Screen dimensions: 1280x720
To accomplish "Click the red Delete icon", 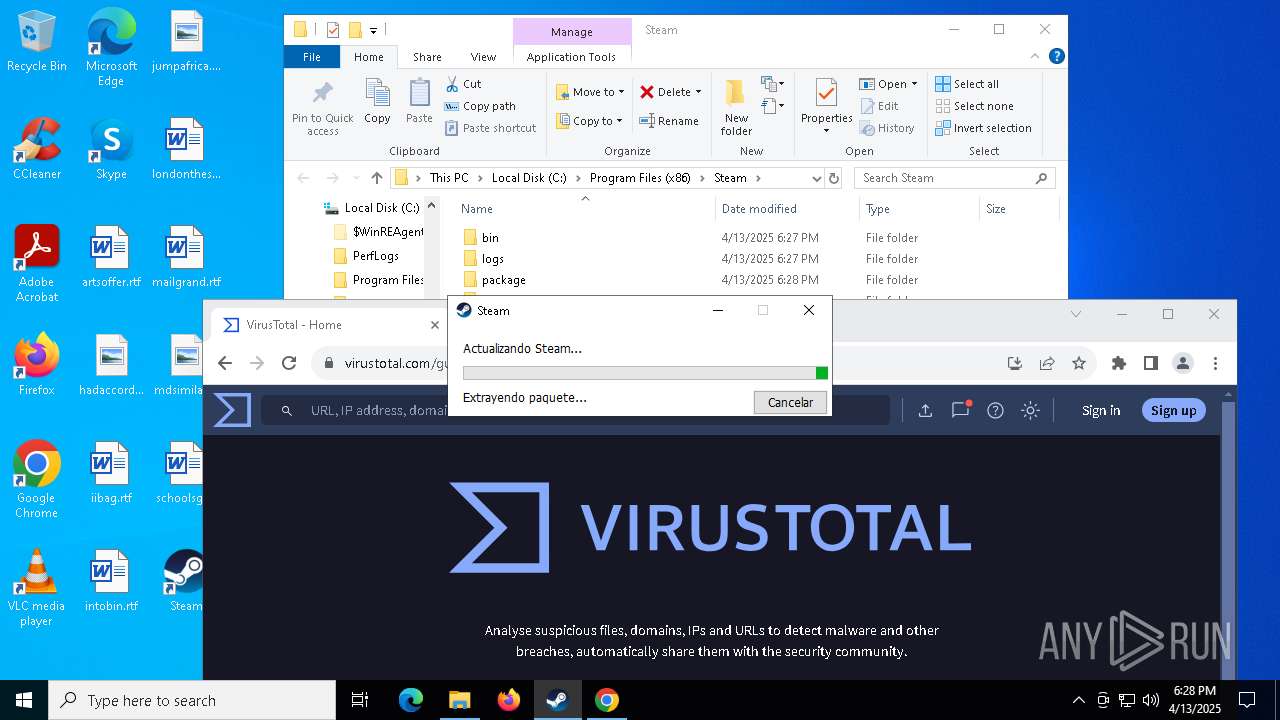I will (647, 92).
